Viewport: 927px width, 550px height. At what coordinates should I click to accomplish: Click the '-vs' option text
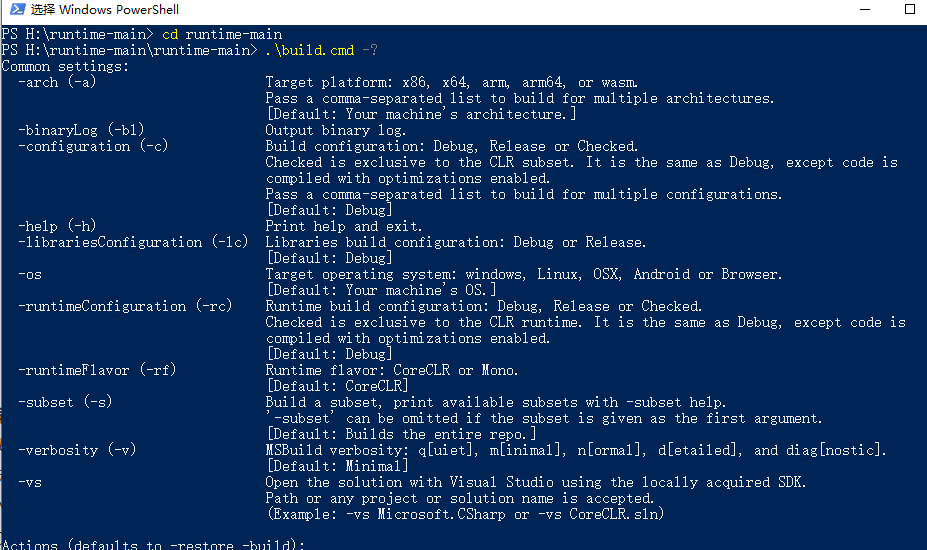pyautogui.click(x=30, y=483)
